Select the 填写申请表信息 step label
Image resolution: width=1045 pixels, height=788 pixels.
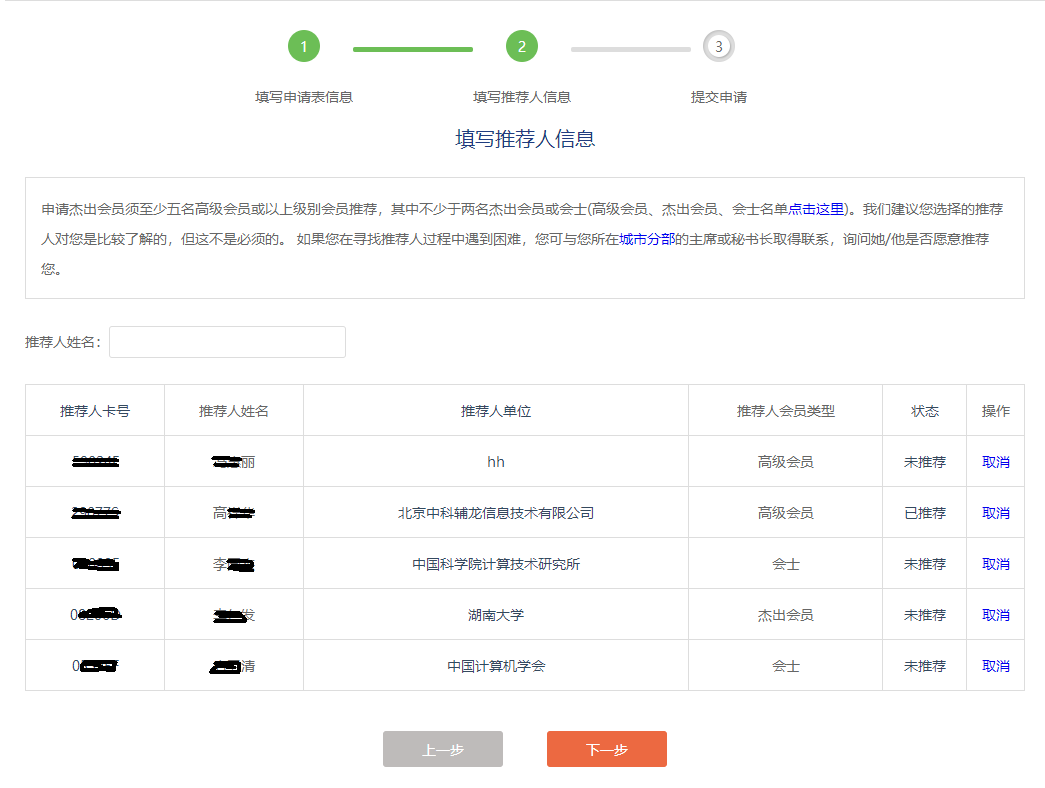[x=304, y=97]
